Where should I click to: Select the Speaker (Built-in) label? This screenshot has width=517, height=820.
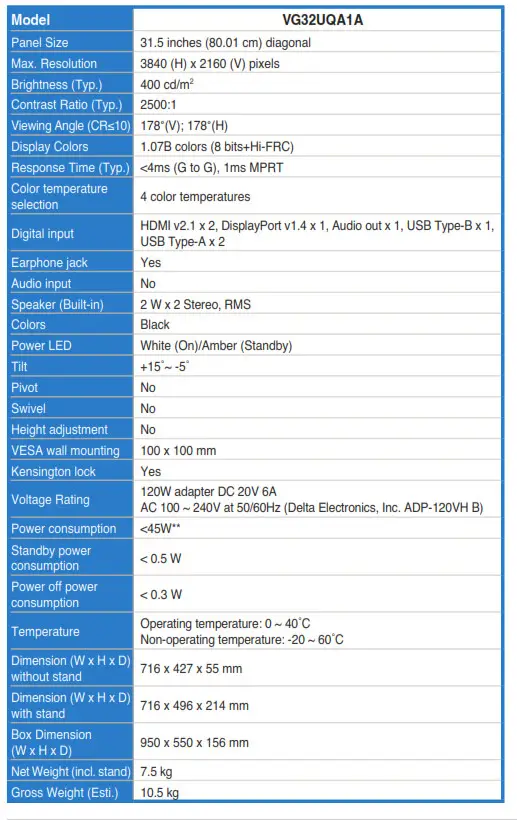(57, 304)
